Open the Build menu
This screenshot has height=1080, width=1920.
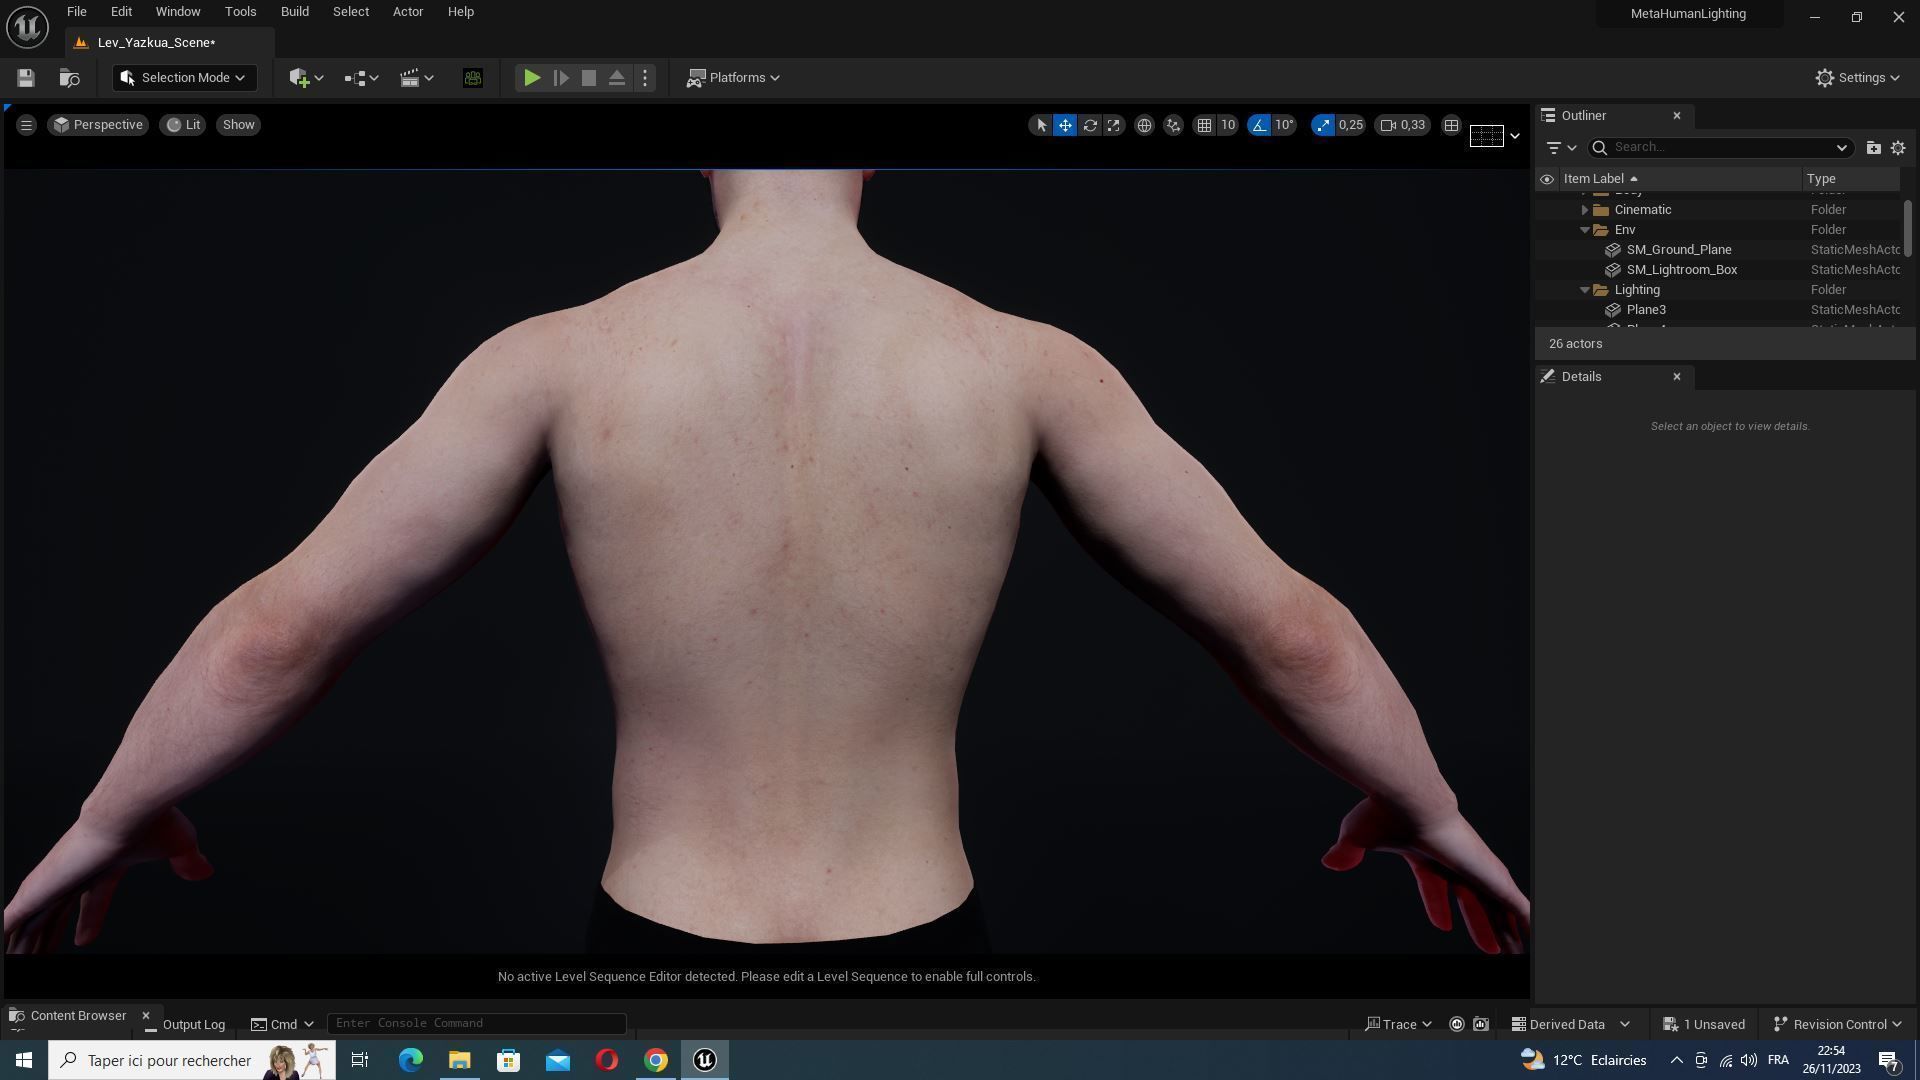[x=294, y=12]
